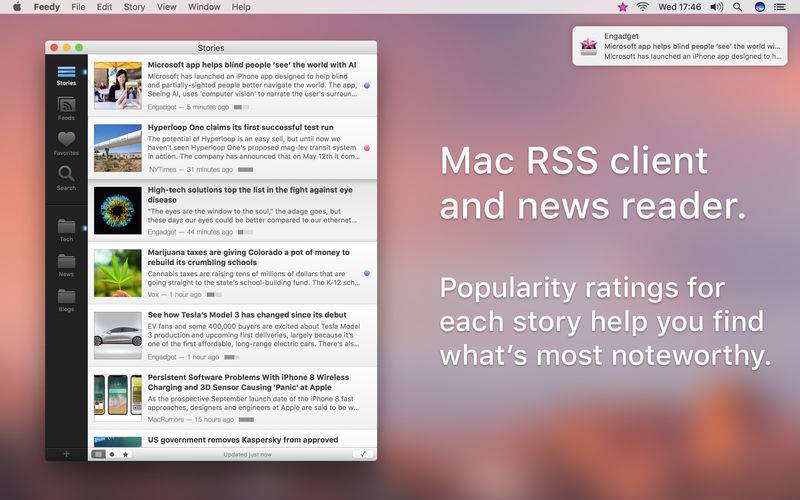
Task: Filter to starred stories with star button
Action: point(126,454)
